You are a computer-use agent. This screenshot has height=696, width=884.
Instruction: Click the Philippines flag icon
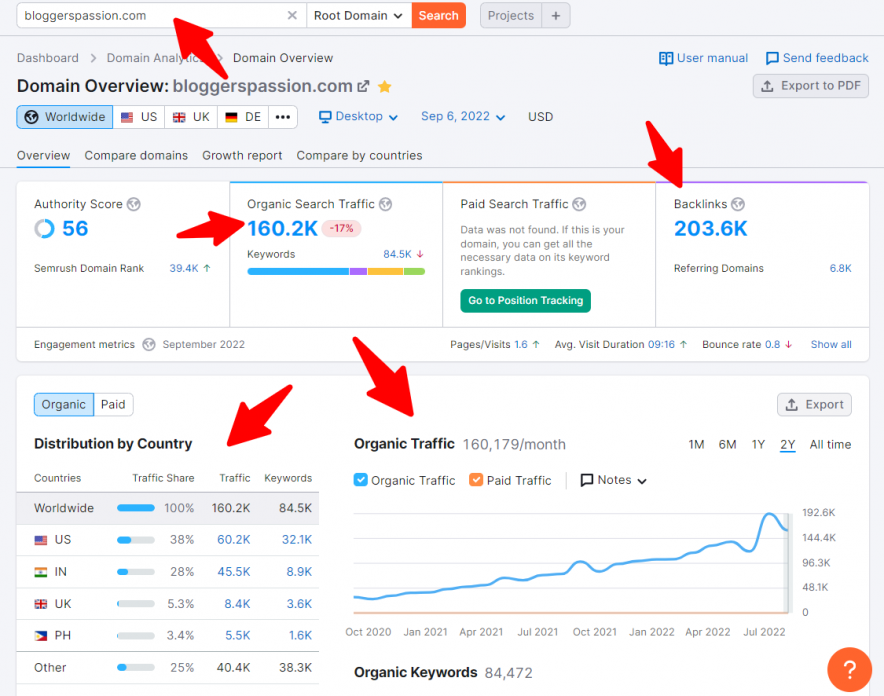41,636
